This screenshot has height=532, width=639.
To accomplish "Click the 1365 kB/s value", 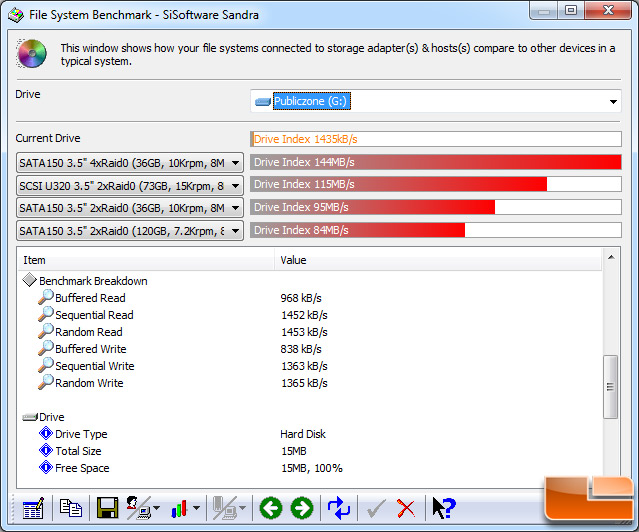I will [x=304, y=383].
